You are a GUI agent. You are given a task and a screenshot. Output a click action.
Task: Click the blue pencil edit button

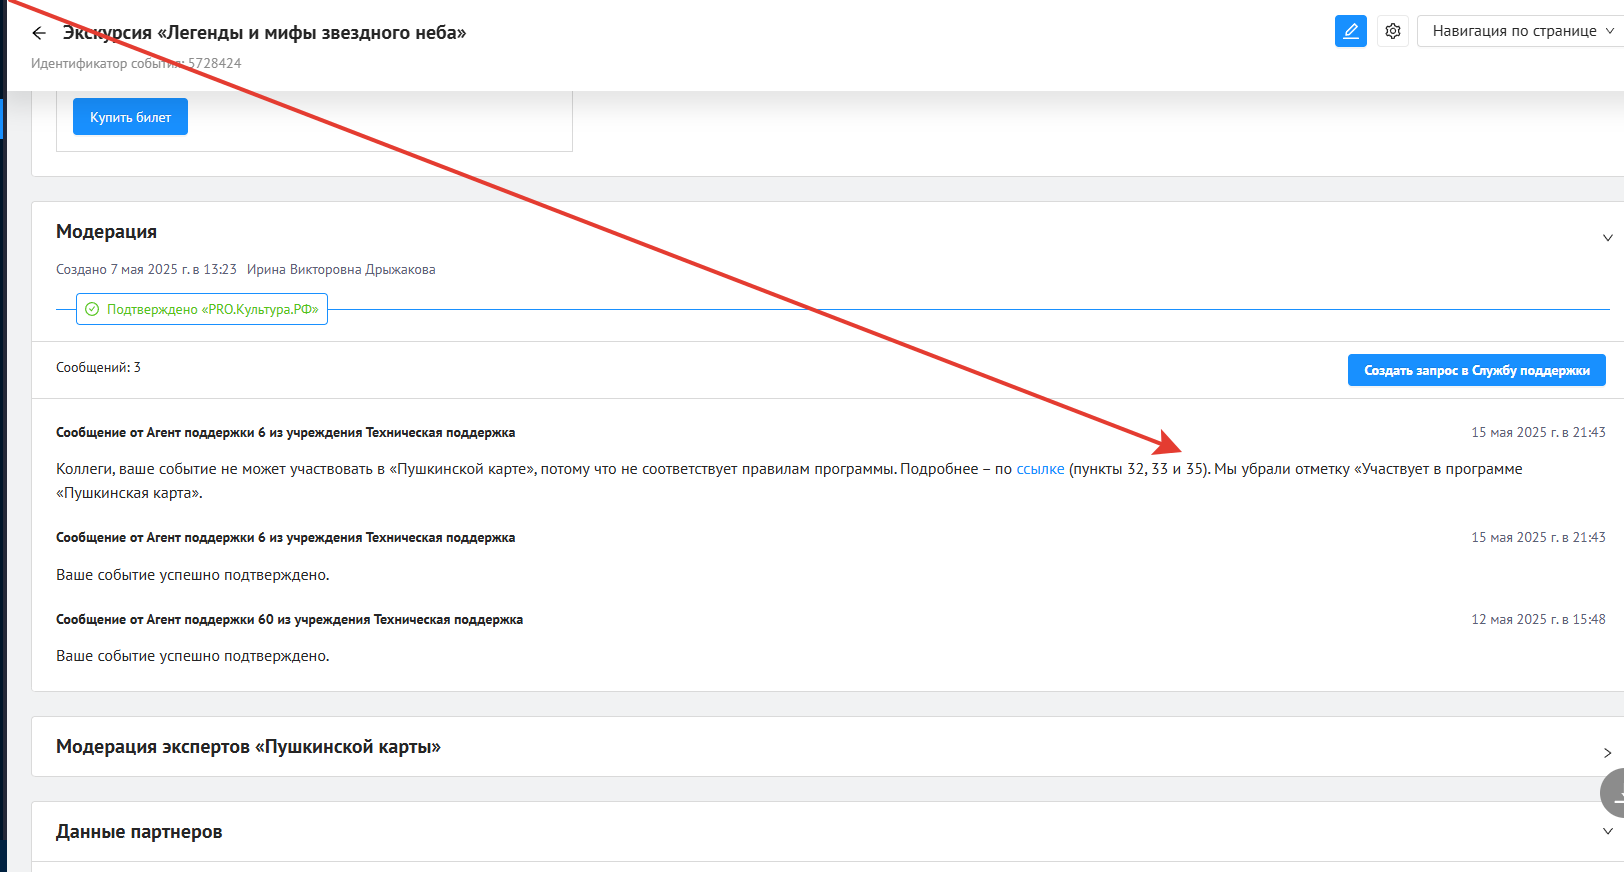coord(1350,31)
